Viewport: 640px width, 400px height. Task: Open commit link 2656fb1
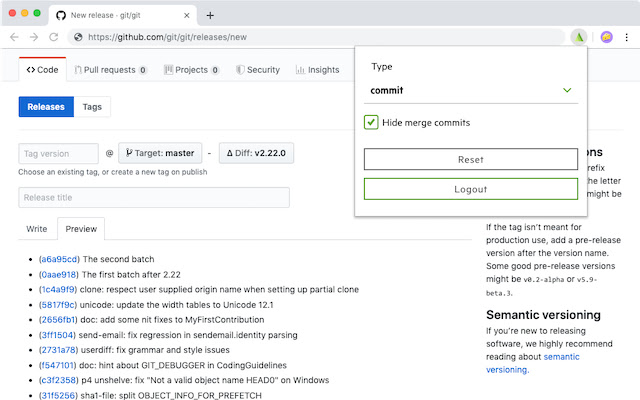59,320
